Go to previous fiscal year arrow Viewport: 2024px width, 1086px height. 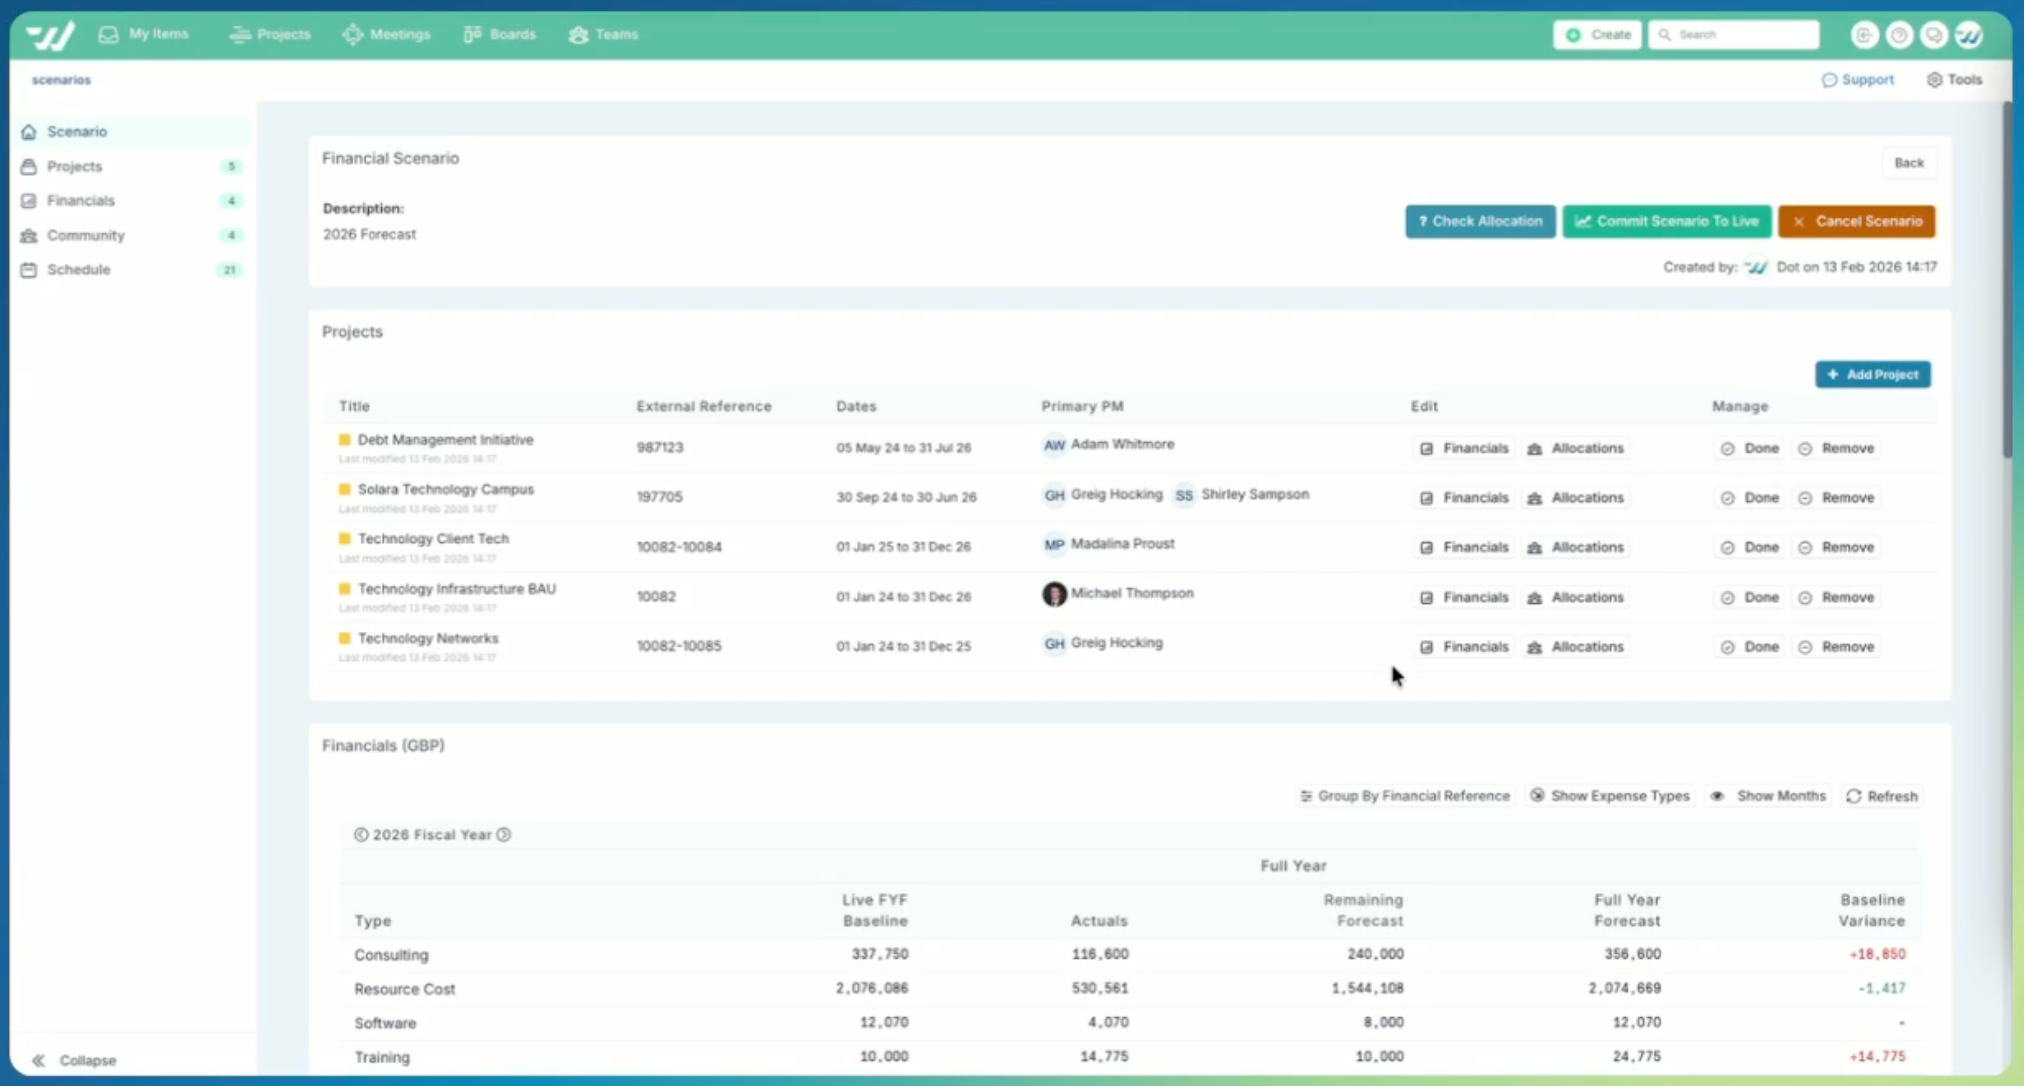pos(361,835)
